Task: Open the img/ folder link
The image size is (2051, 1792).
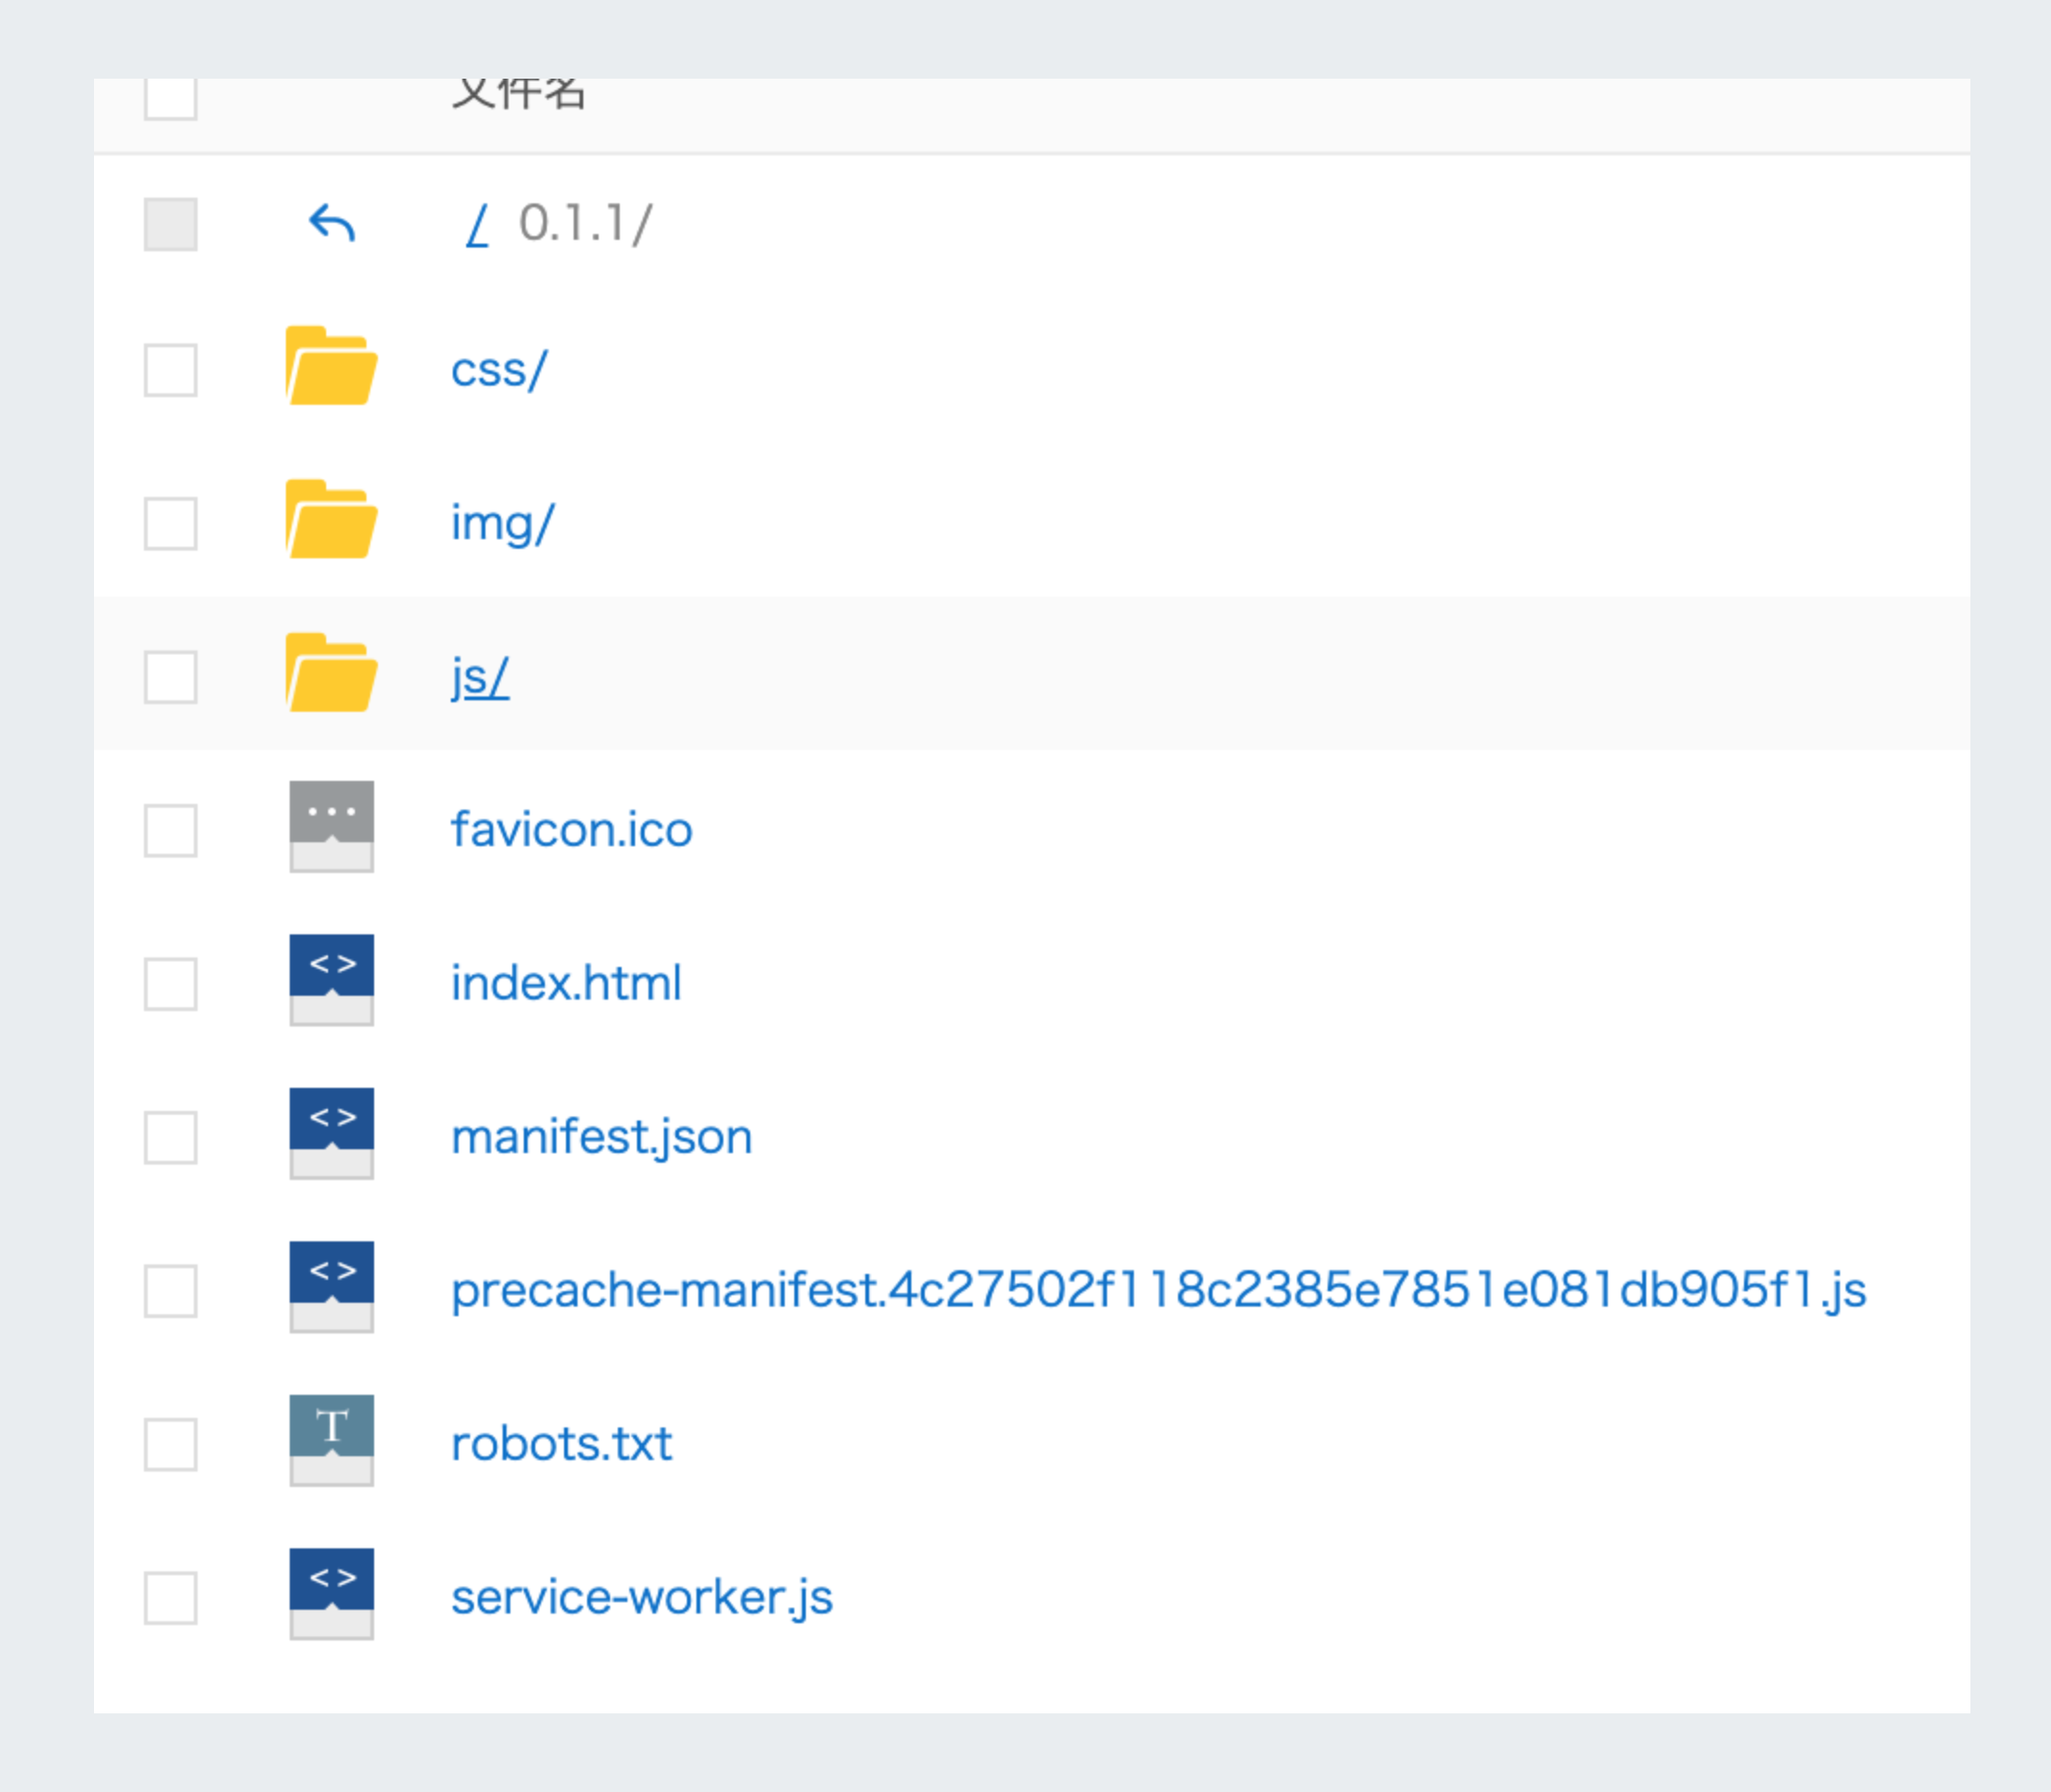Action: click(502, 524)
